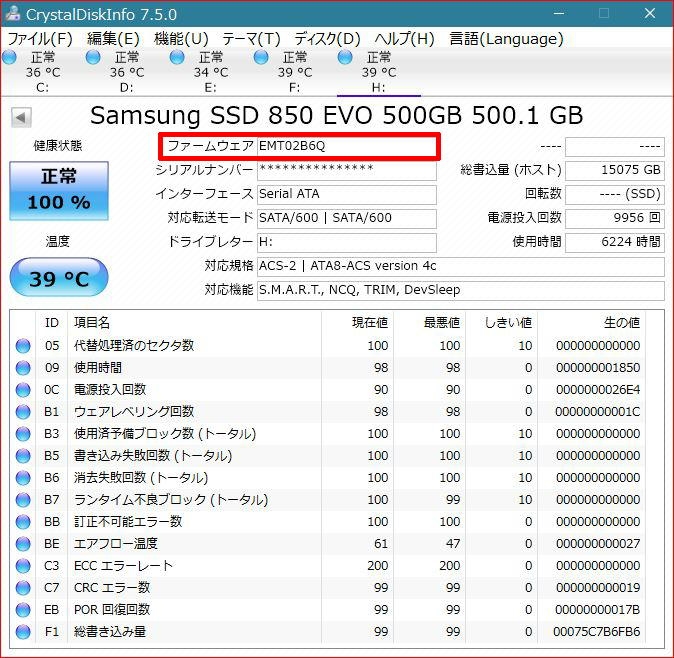Click the power on hours 6224 時間
The height and width of the screenshot is (658, 674).
pyautogui.click(x=615, y=242)
